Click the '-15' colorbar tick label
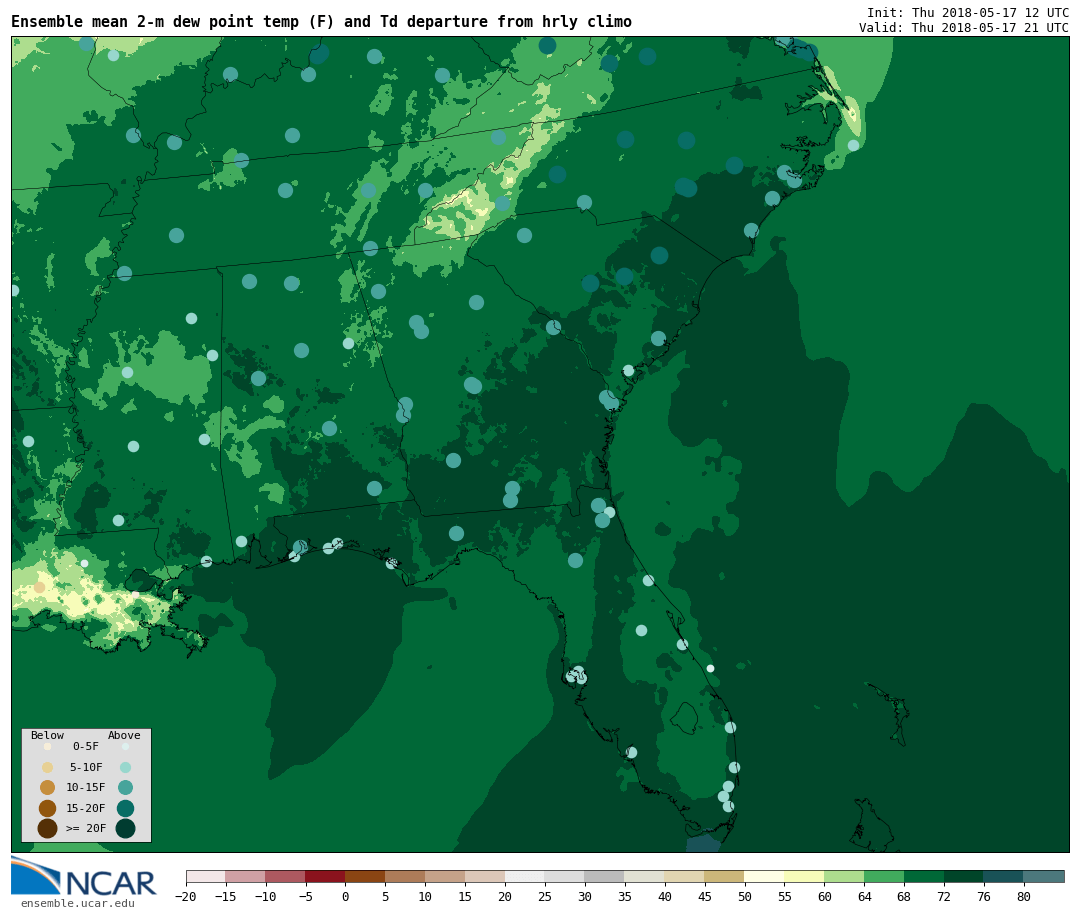1080x915 pixels. [225, 896]
